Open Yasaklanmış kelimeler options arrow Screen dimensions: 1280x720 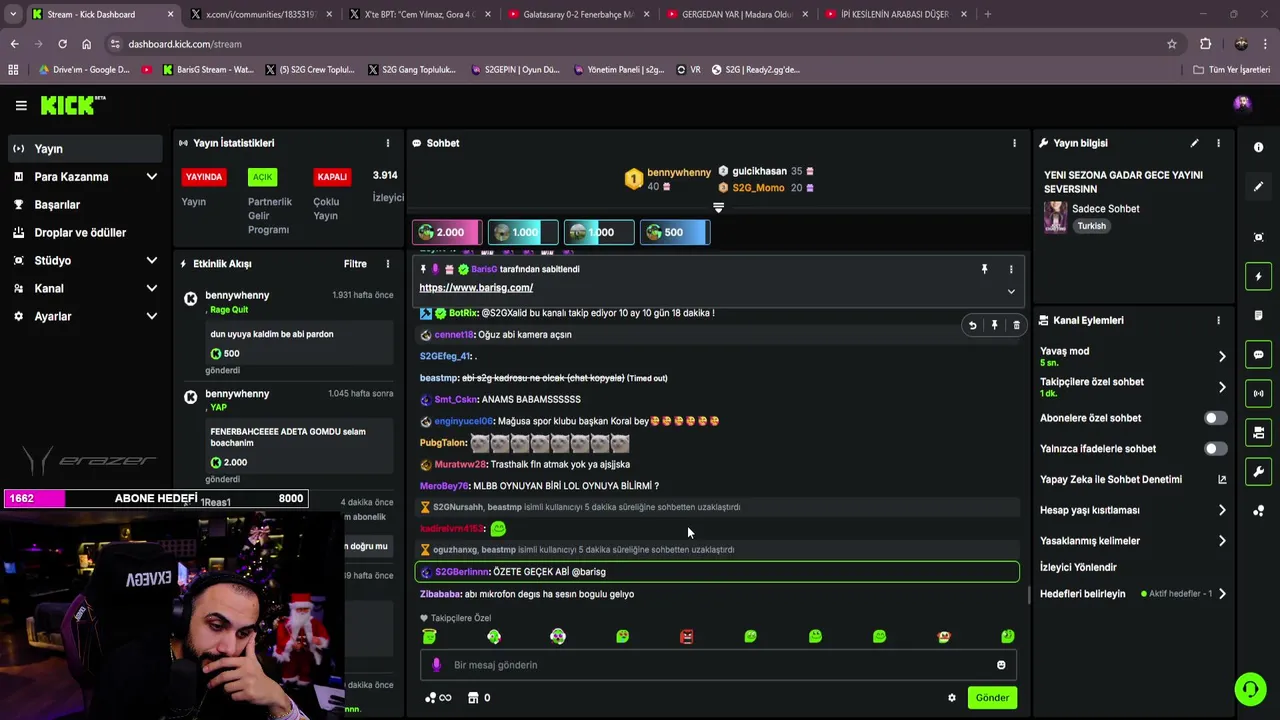1222,541
